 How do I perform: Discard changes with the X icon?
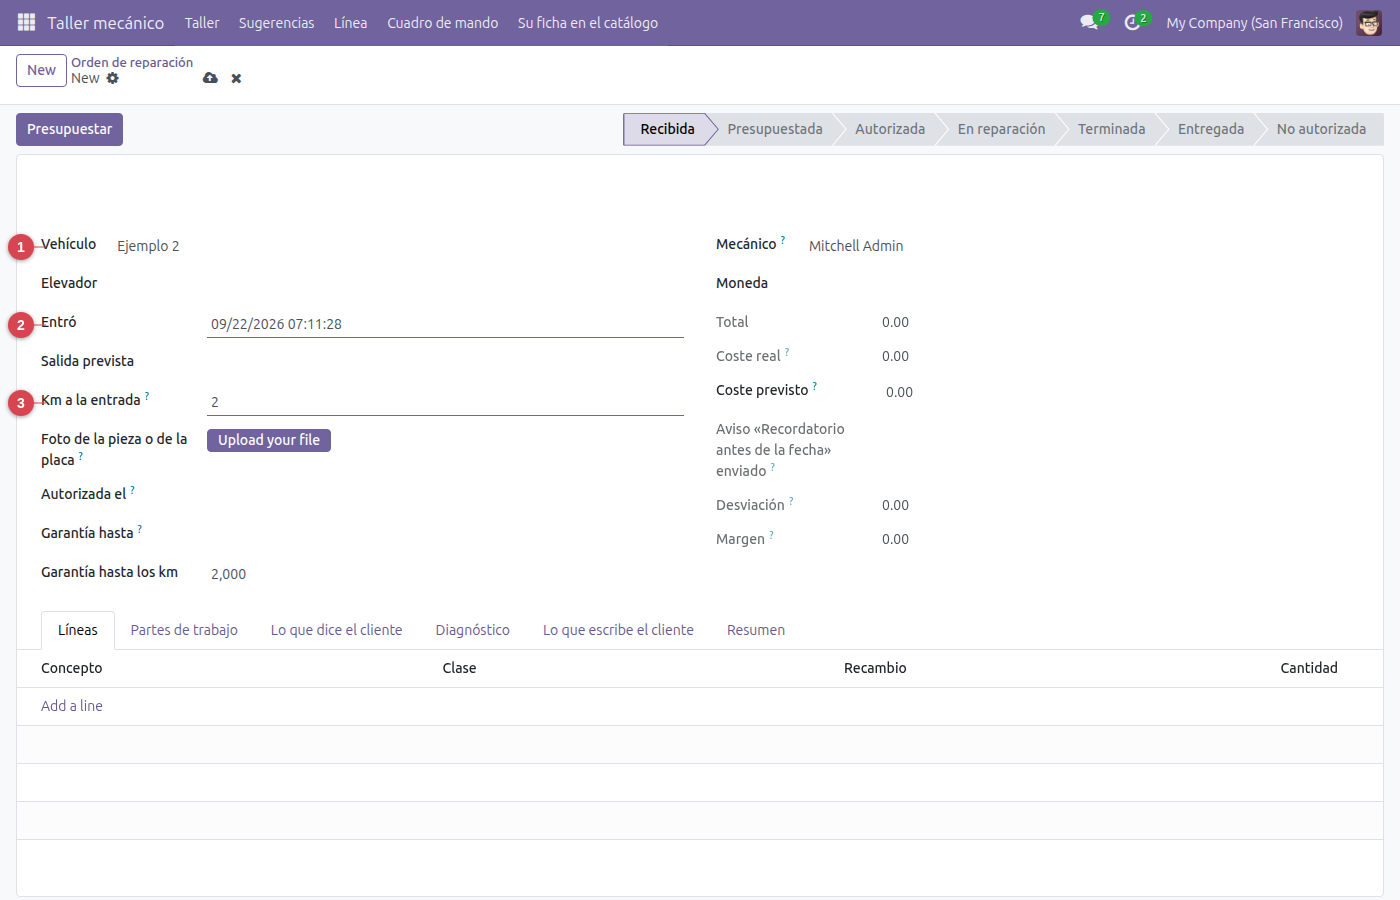[x=236, y=78]
